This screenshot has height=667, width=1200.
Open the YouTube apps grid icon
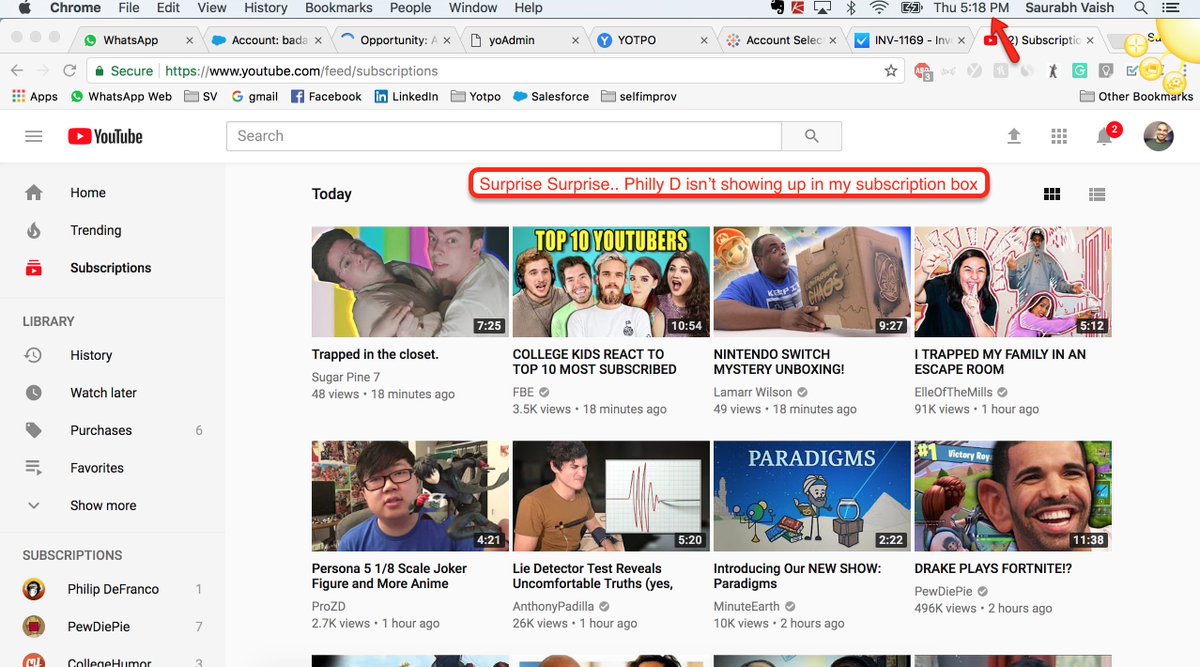click(x=1059, y=136)
